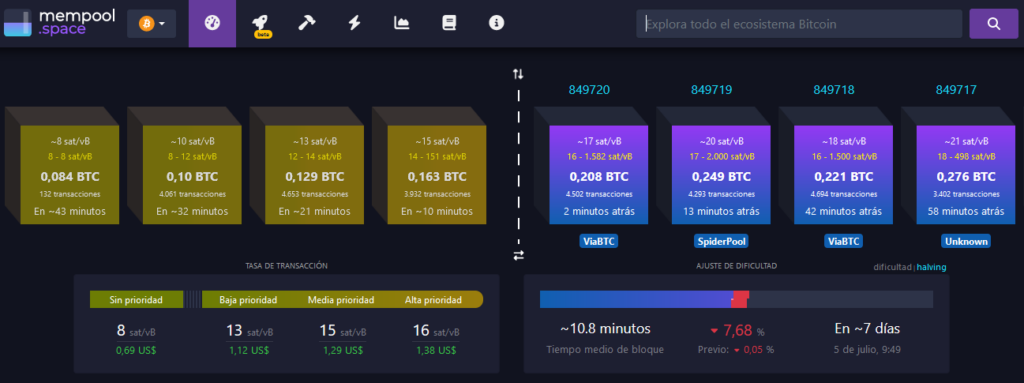
Task: Open the dashboard gauge icon tab
Action: (x=212, y=24)
